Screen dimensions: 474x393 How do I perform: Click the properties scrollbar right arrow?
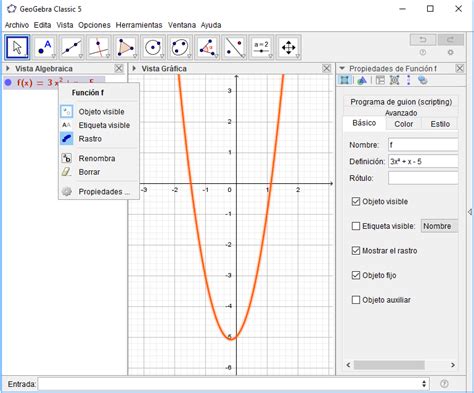click(453, 365)
